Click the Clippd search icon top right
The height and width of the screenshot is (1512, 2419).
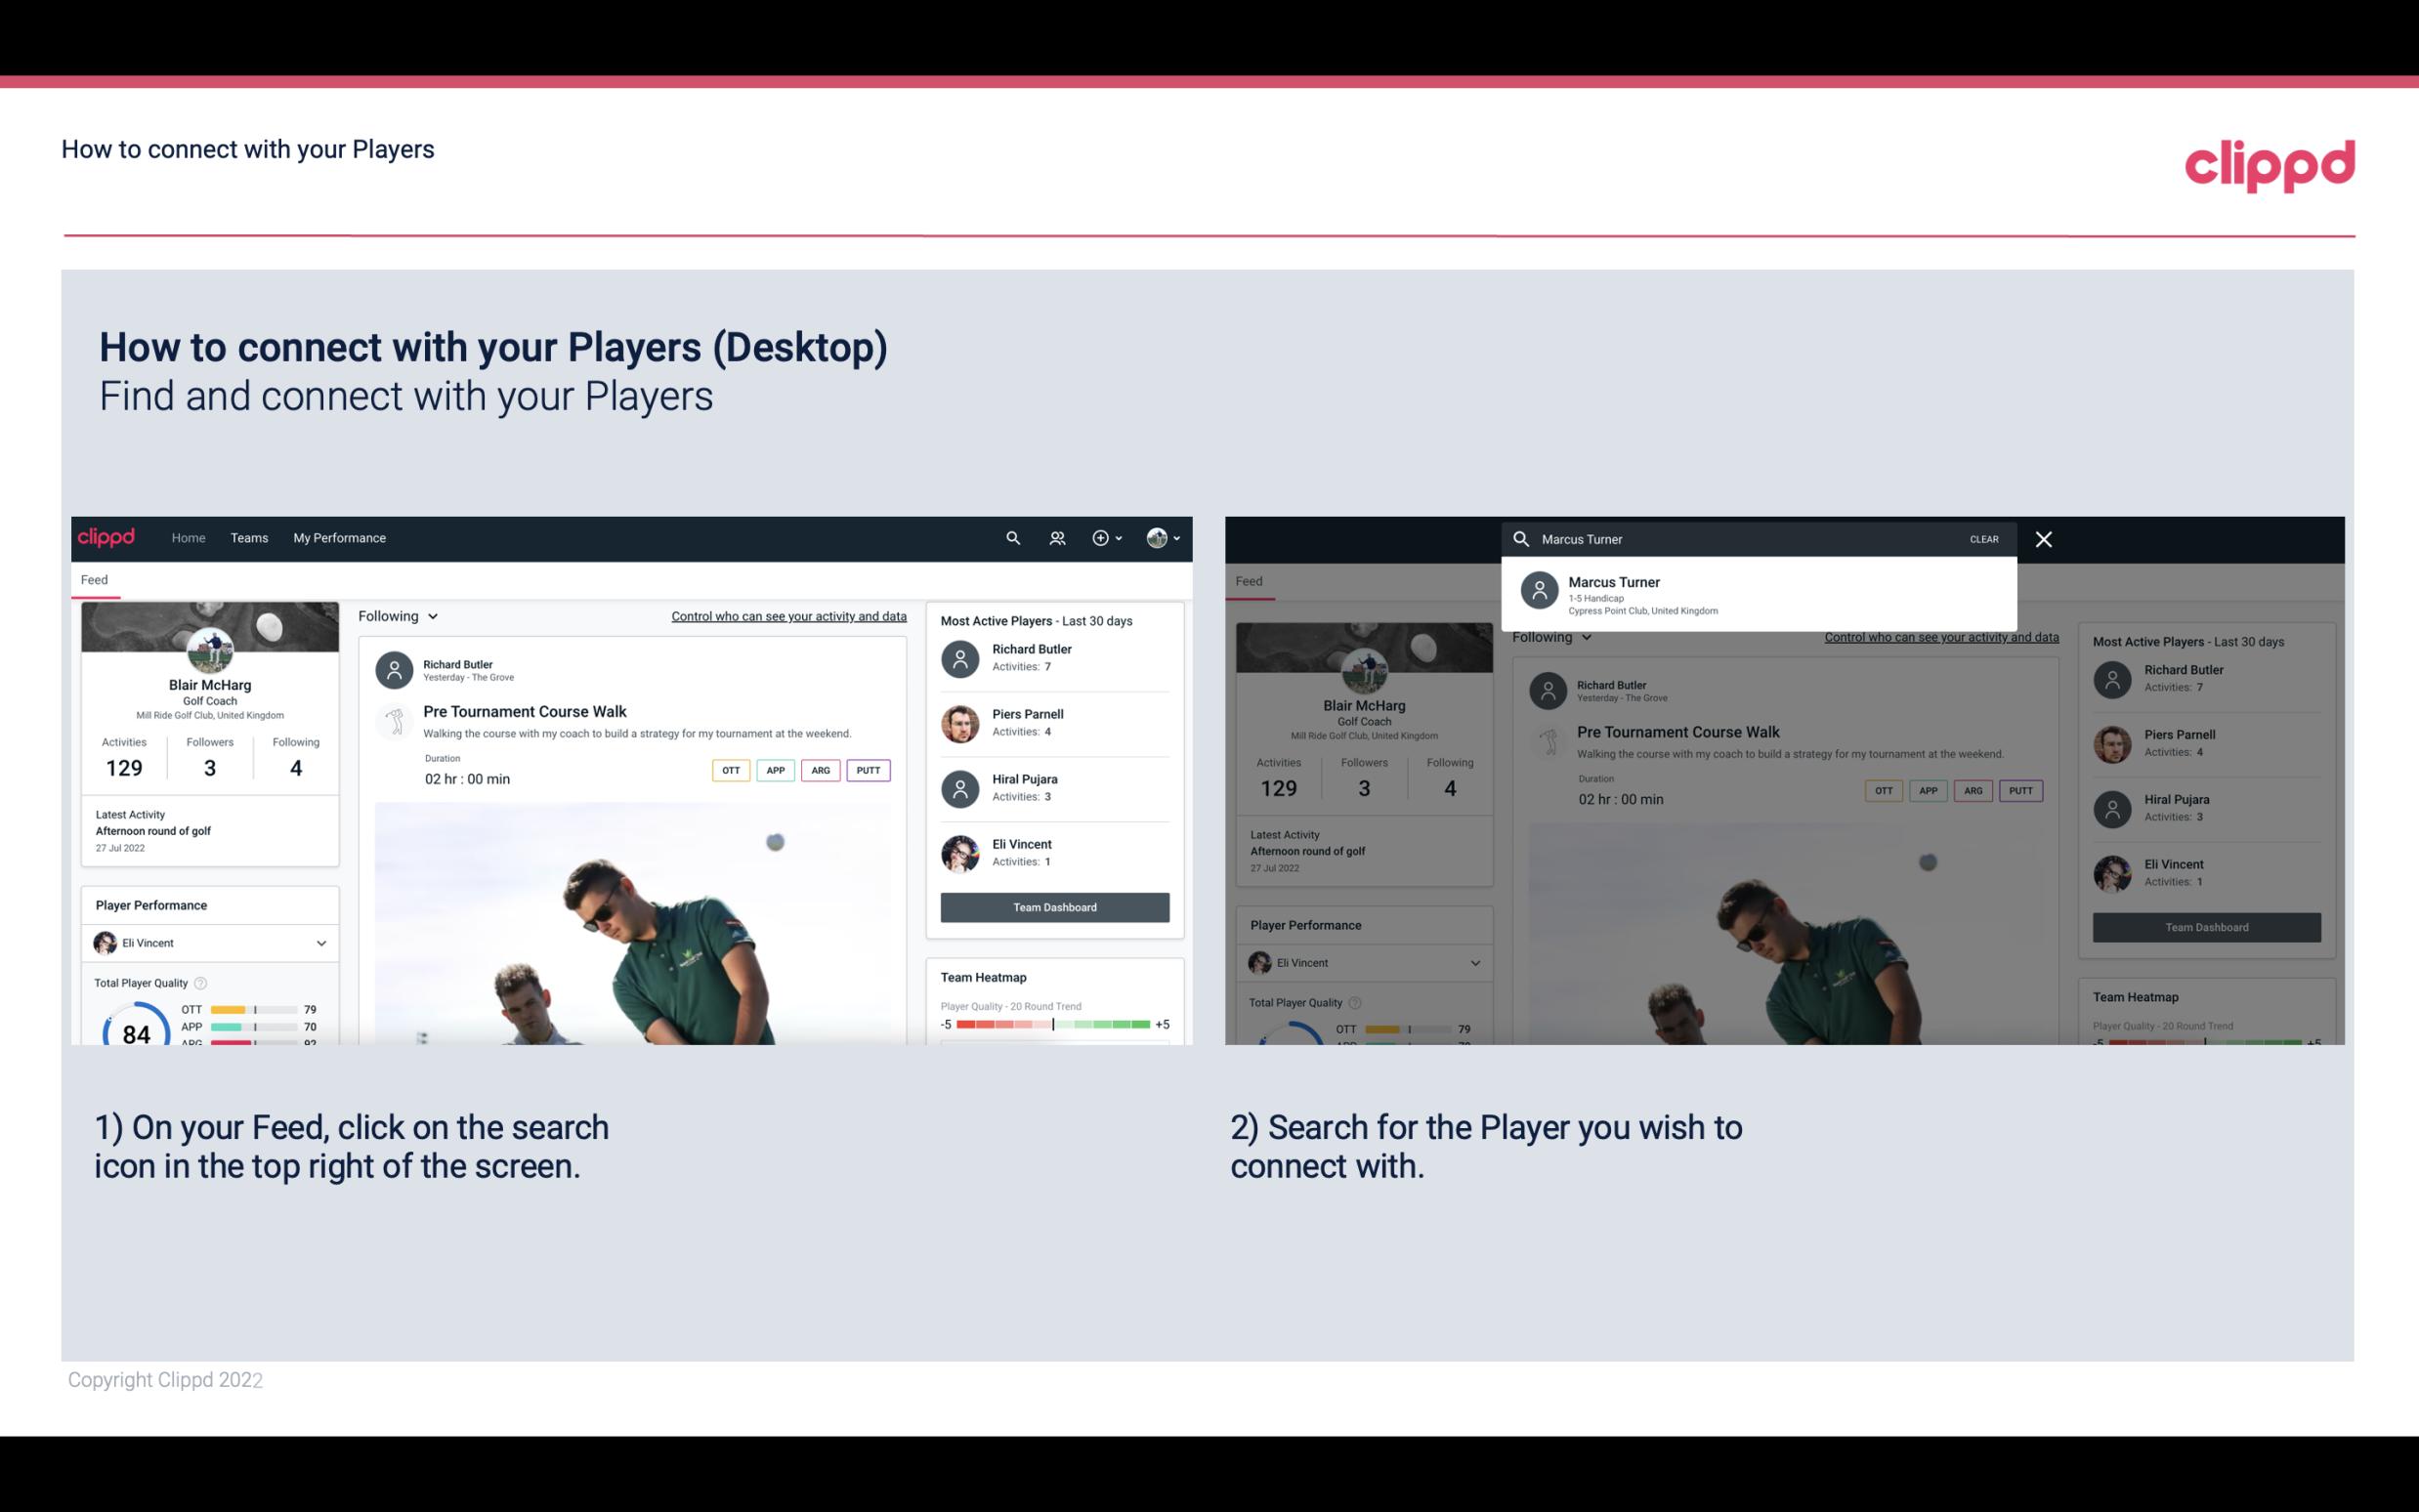tap(1010, 538)
